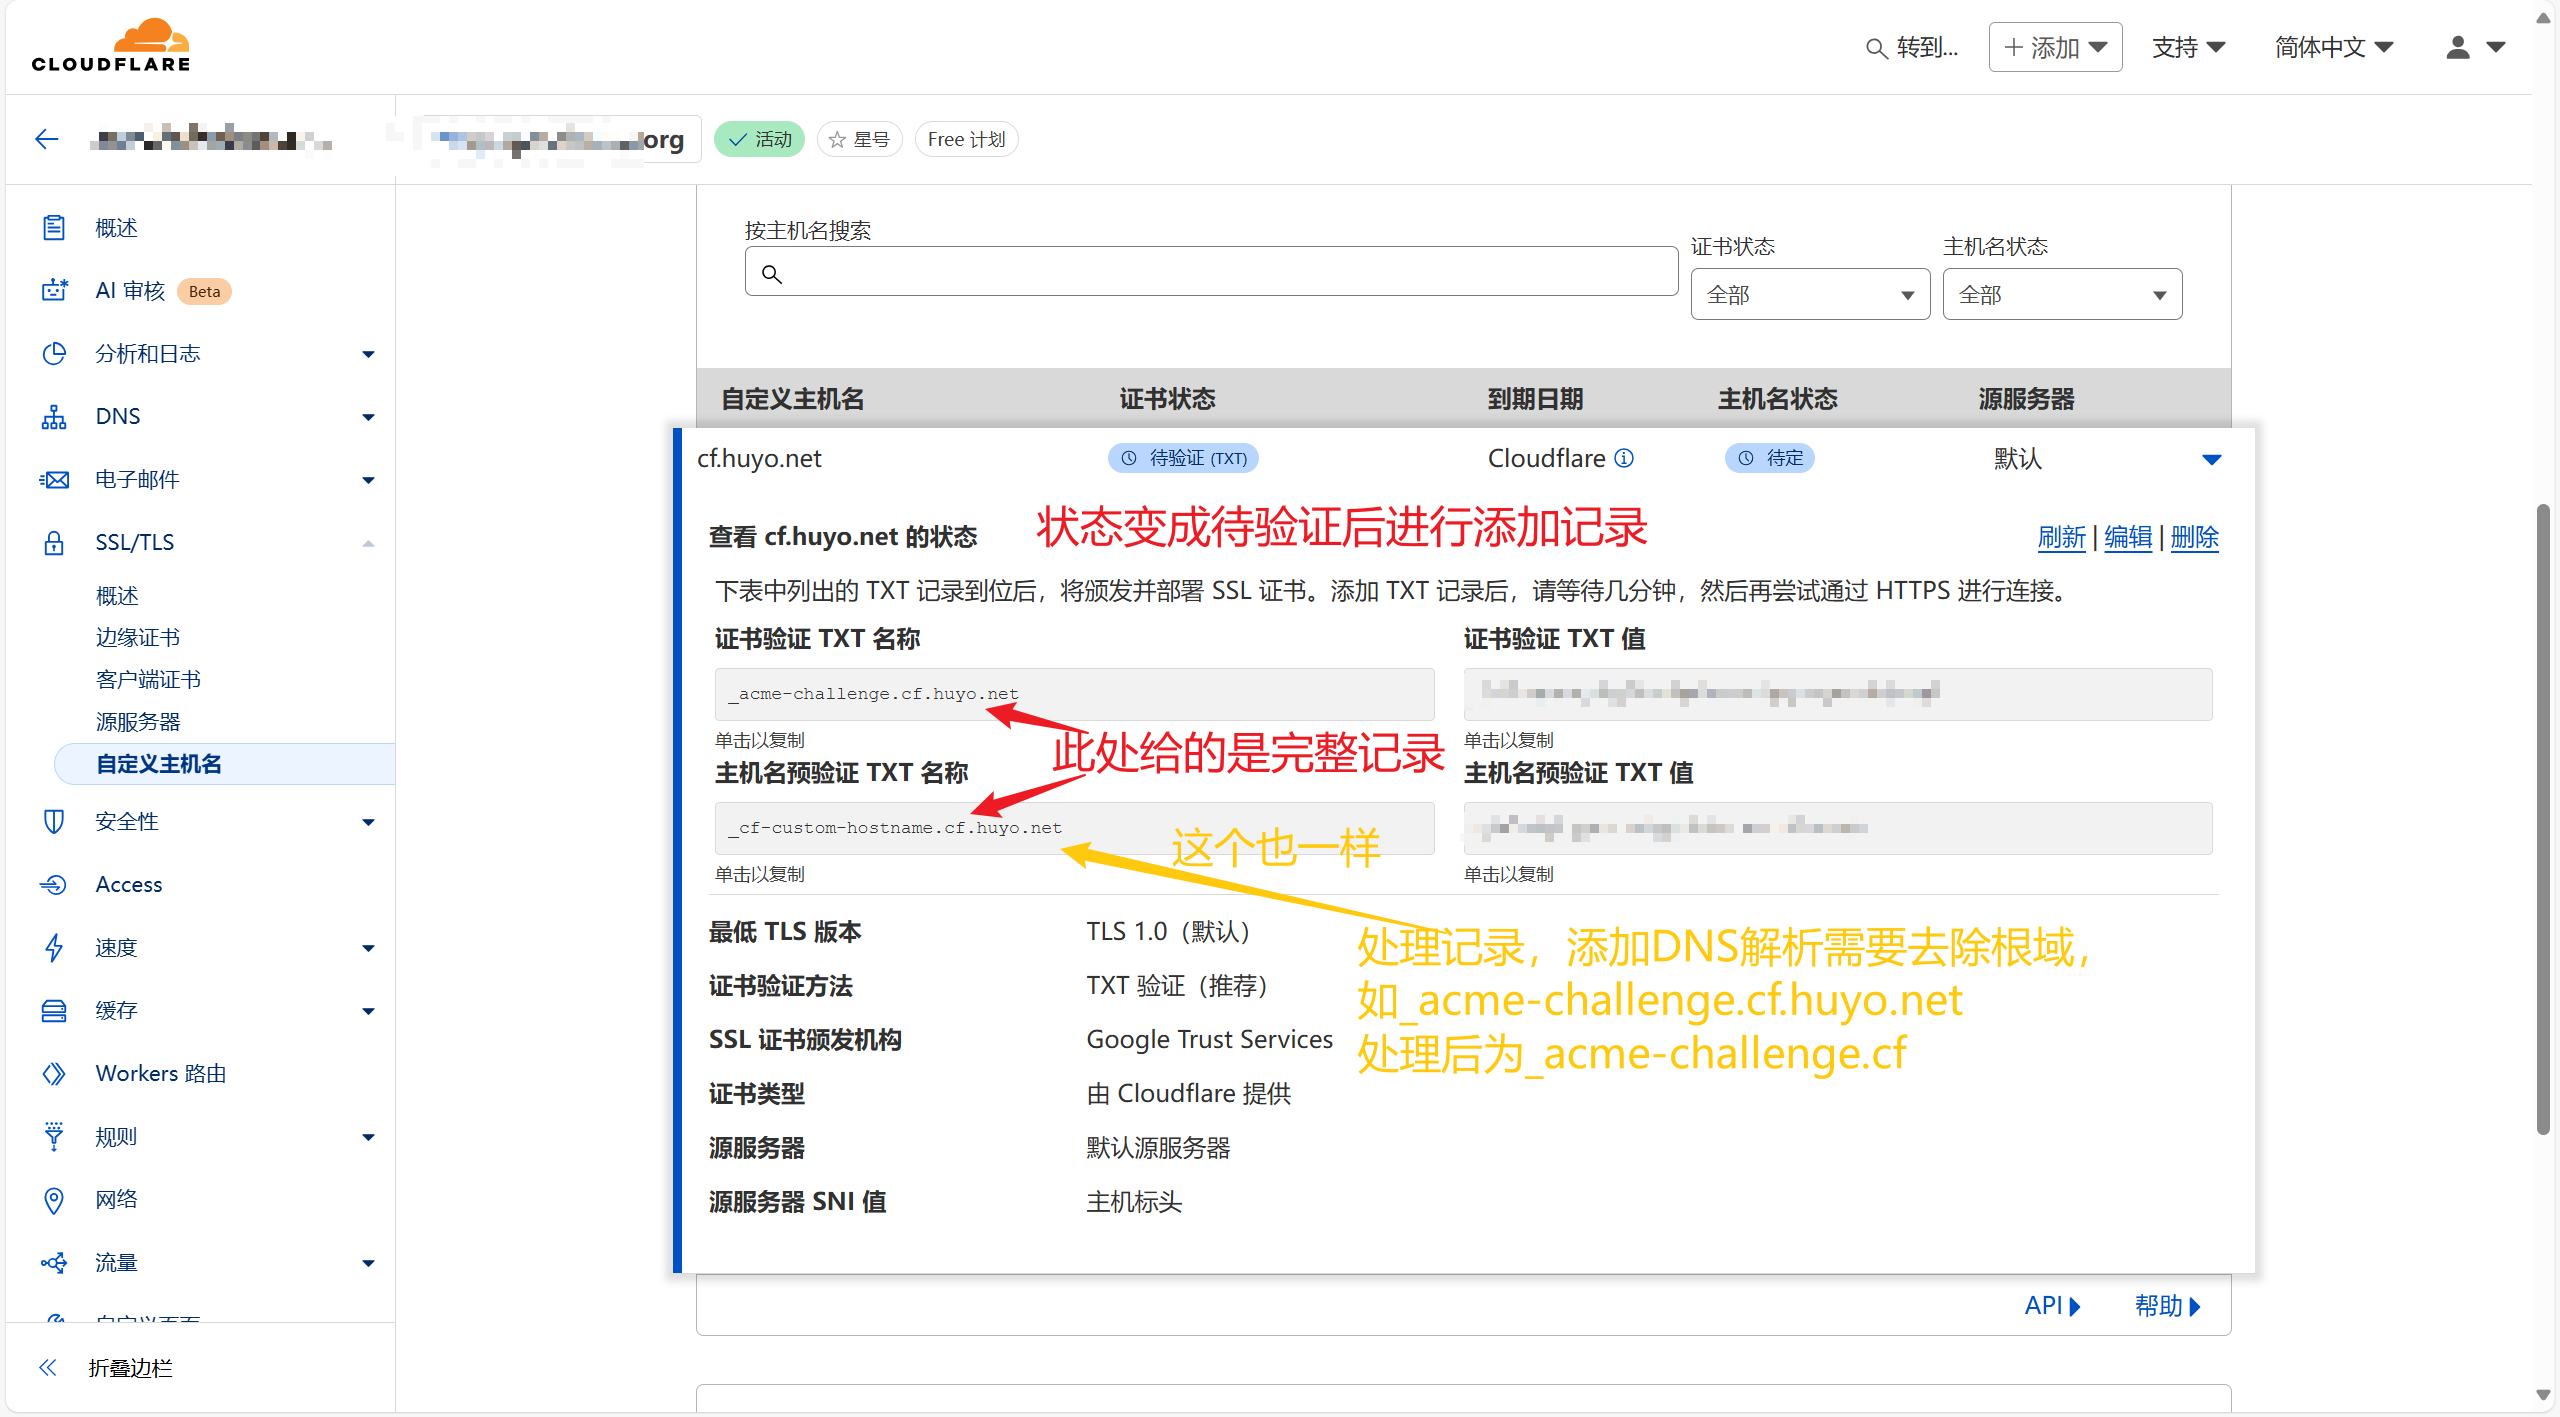This screenshot has width=2560, height=1417.
Task: Open the API link
Action: pos(2052,1305)
